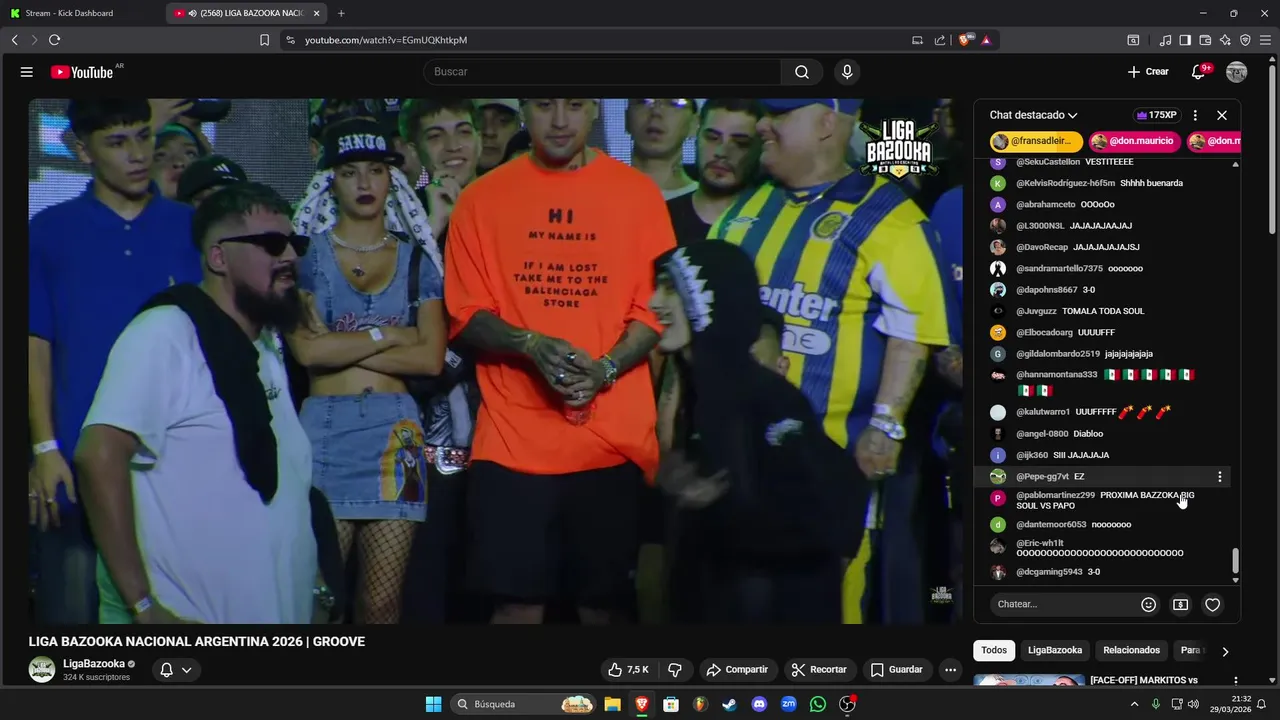Open Brave Leo AI sparkle icon

[x=1225, y=40]
